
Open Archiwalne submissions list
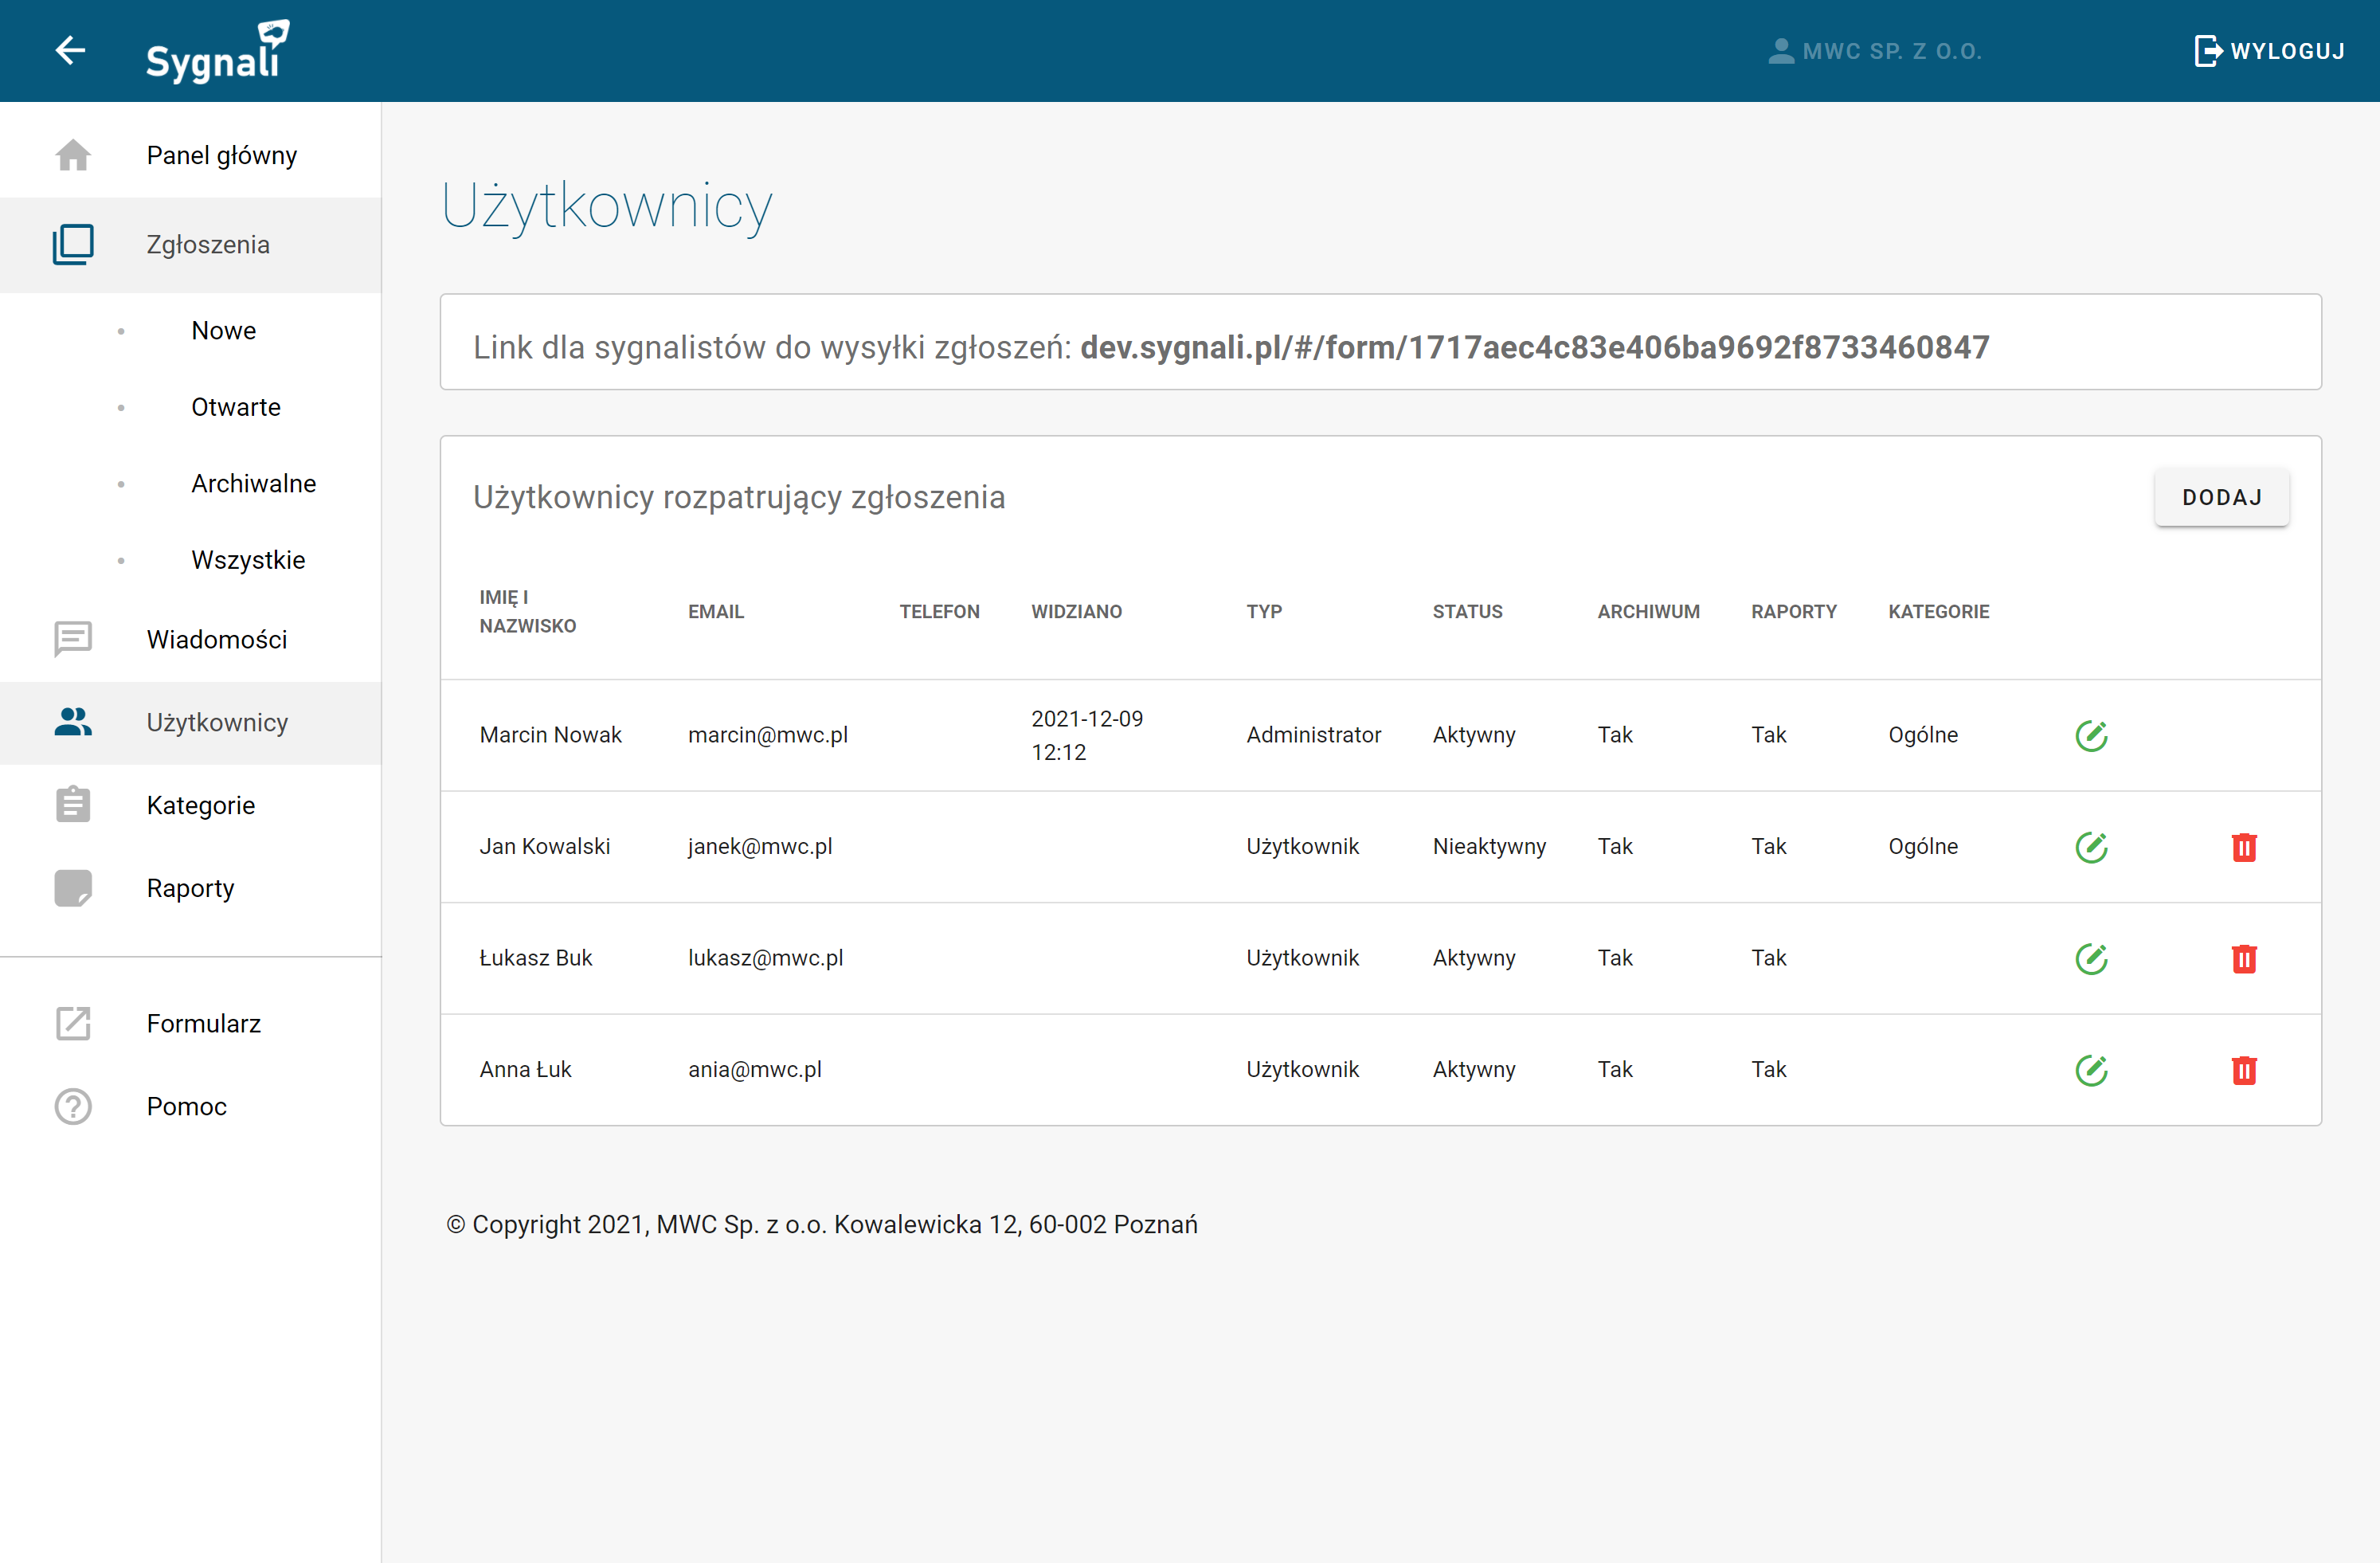coord(253,484)
